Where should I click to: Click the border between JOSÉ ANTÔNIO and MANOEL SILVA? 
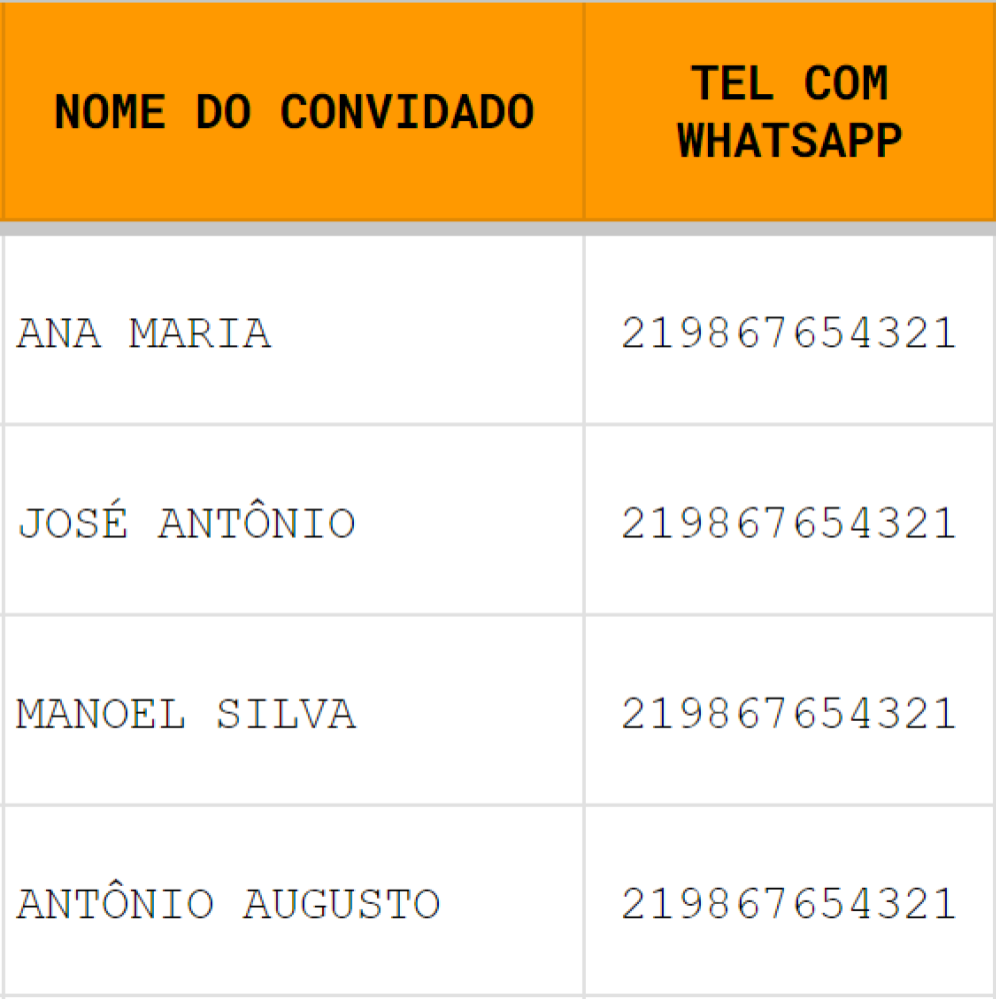[x=293, y=615]
